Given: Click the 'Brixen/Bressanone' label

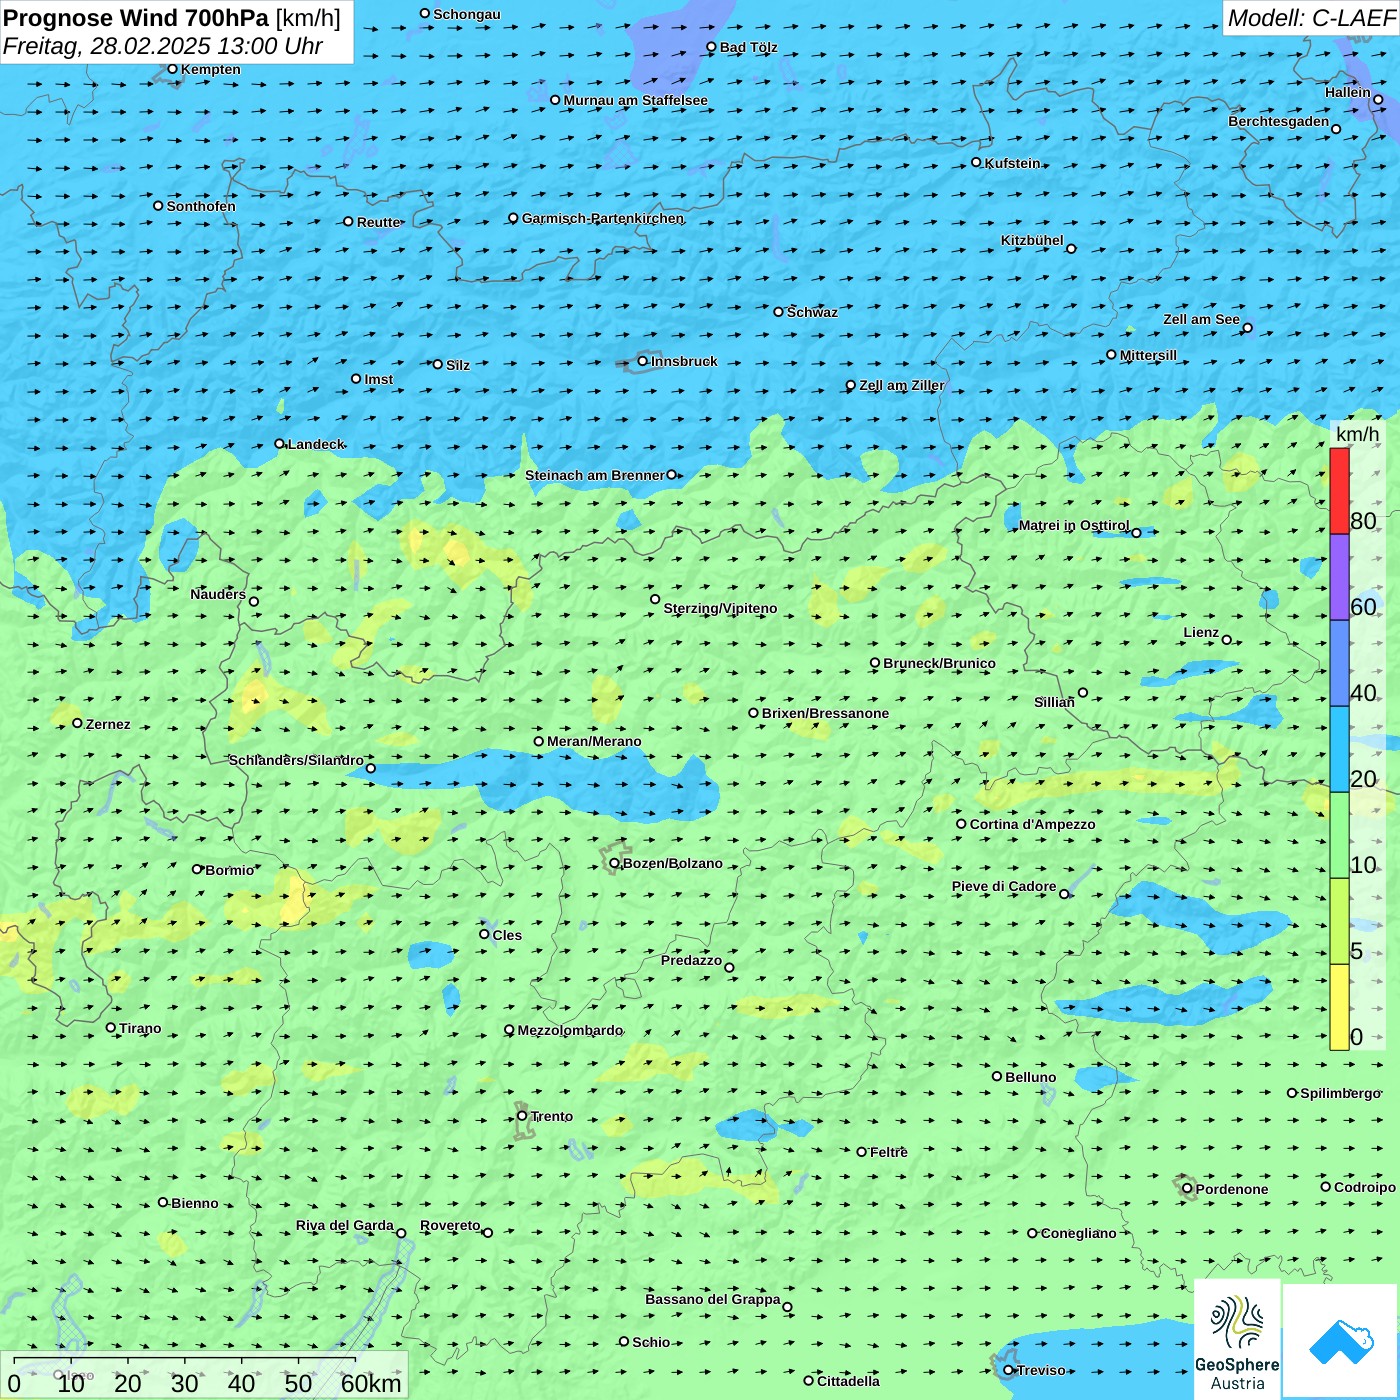Looking at the screenshot, I should click(825, 713).
